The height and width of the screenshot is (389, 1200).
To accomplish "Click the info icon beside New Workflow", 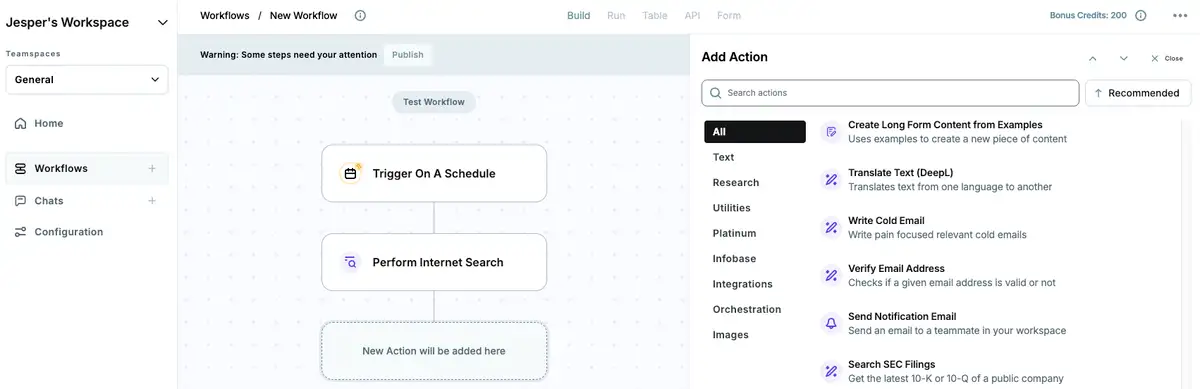I will (x=360, y=15).
